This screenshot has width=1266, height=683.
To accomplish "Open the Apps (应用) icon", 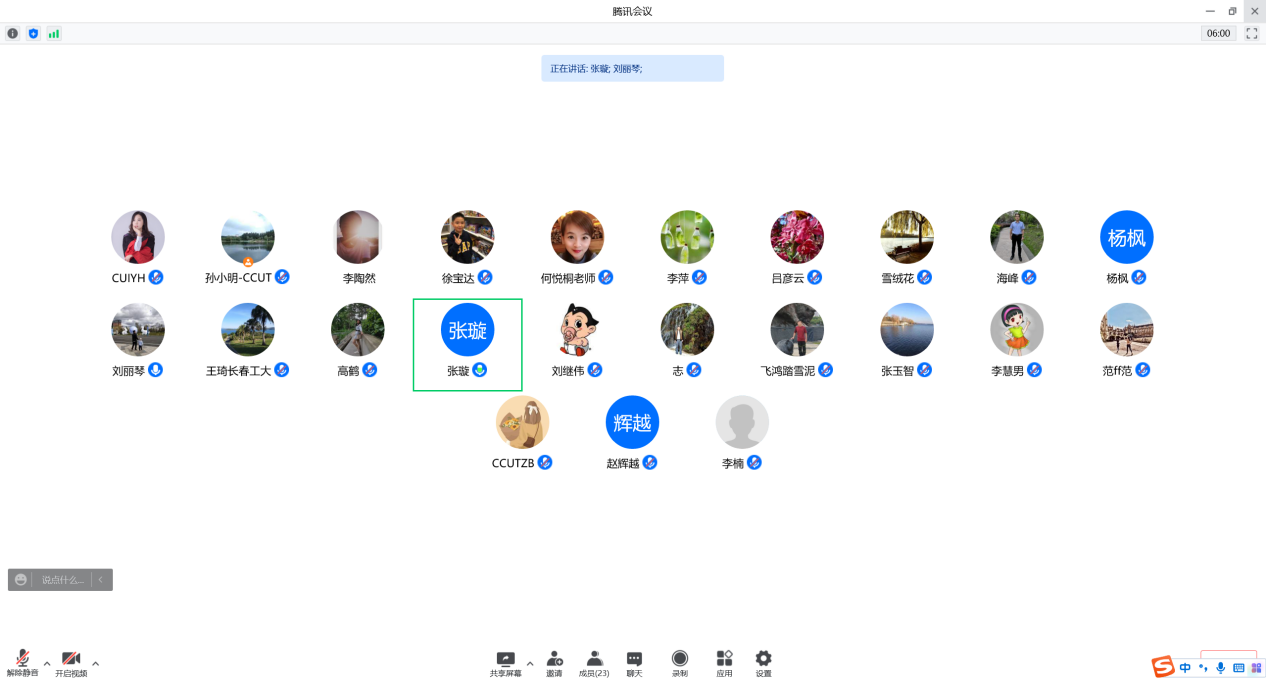I will 724,663.
